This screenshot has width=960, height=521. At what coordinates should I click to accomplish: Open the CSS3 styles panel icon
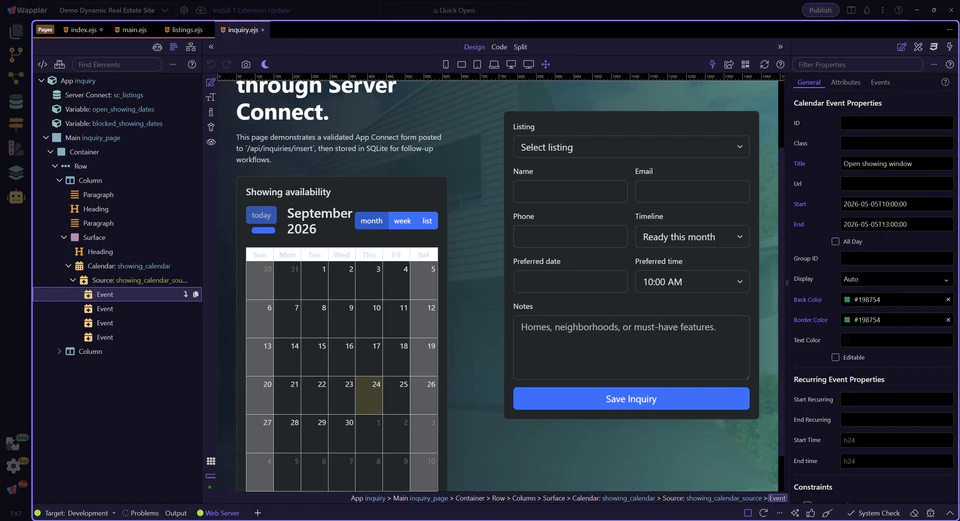click(x=934, y=47)
